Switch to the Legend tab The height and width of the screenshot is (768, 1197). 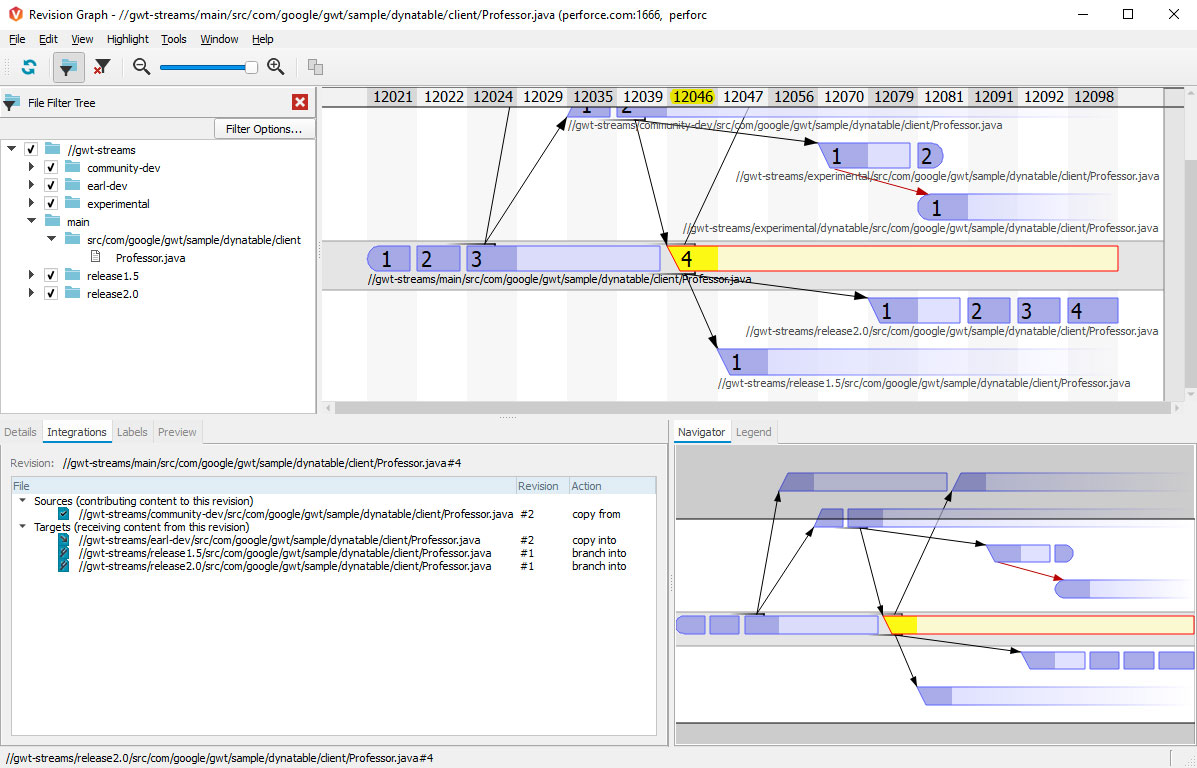tap(753, 431)
